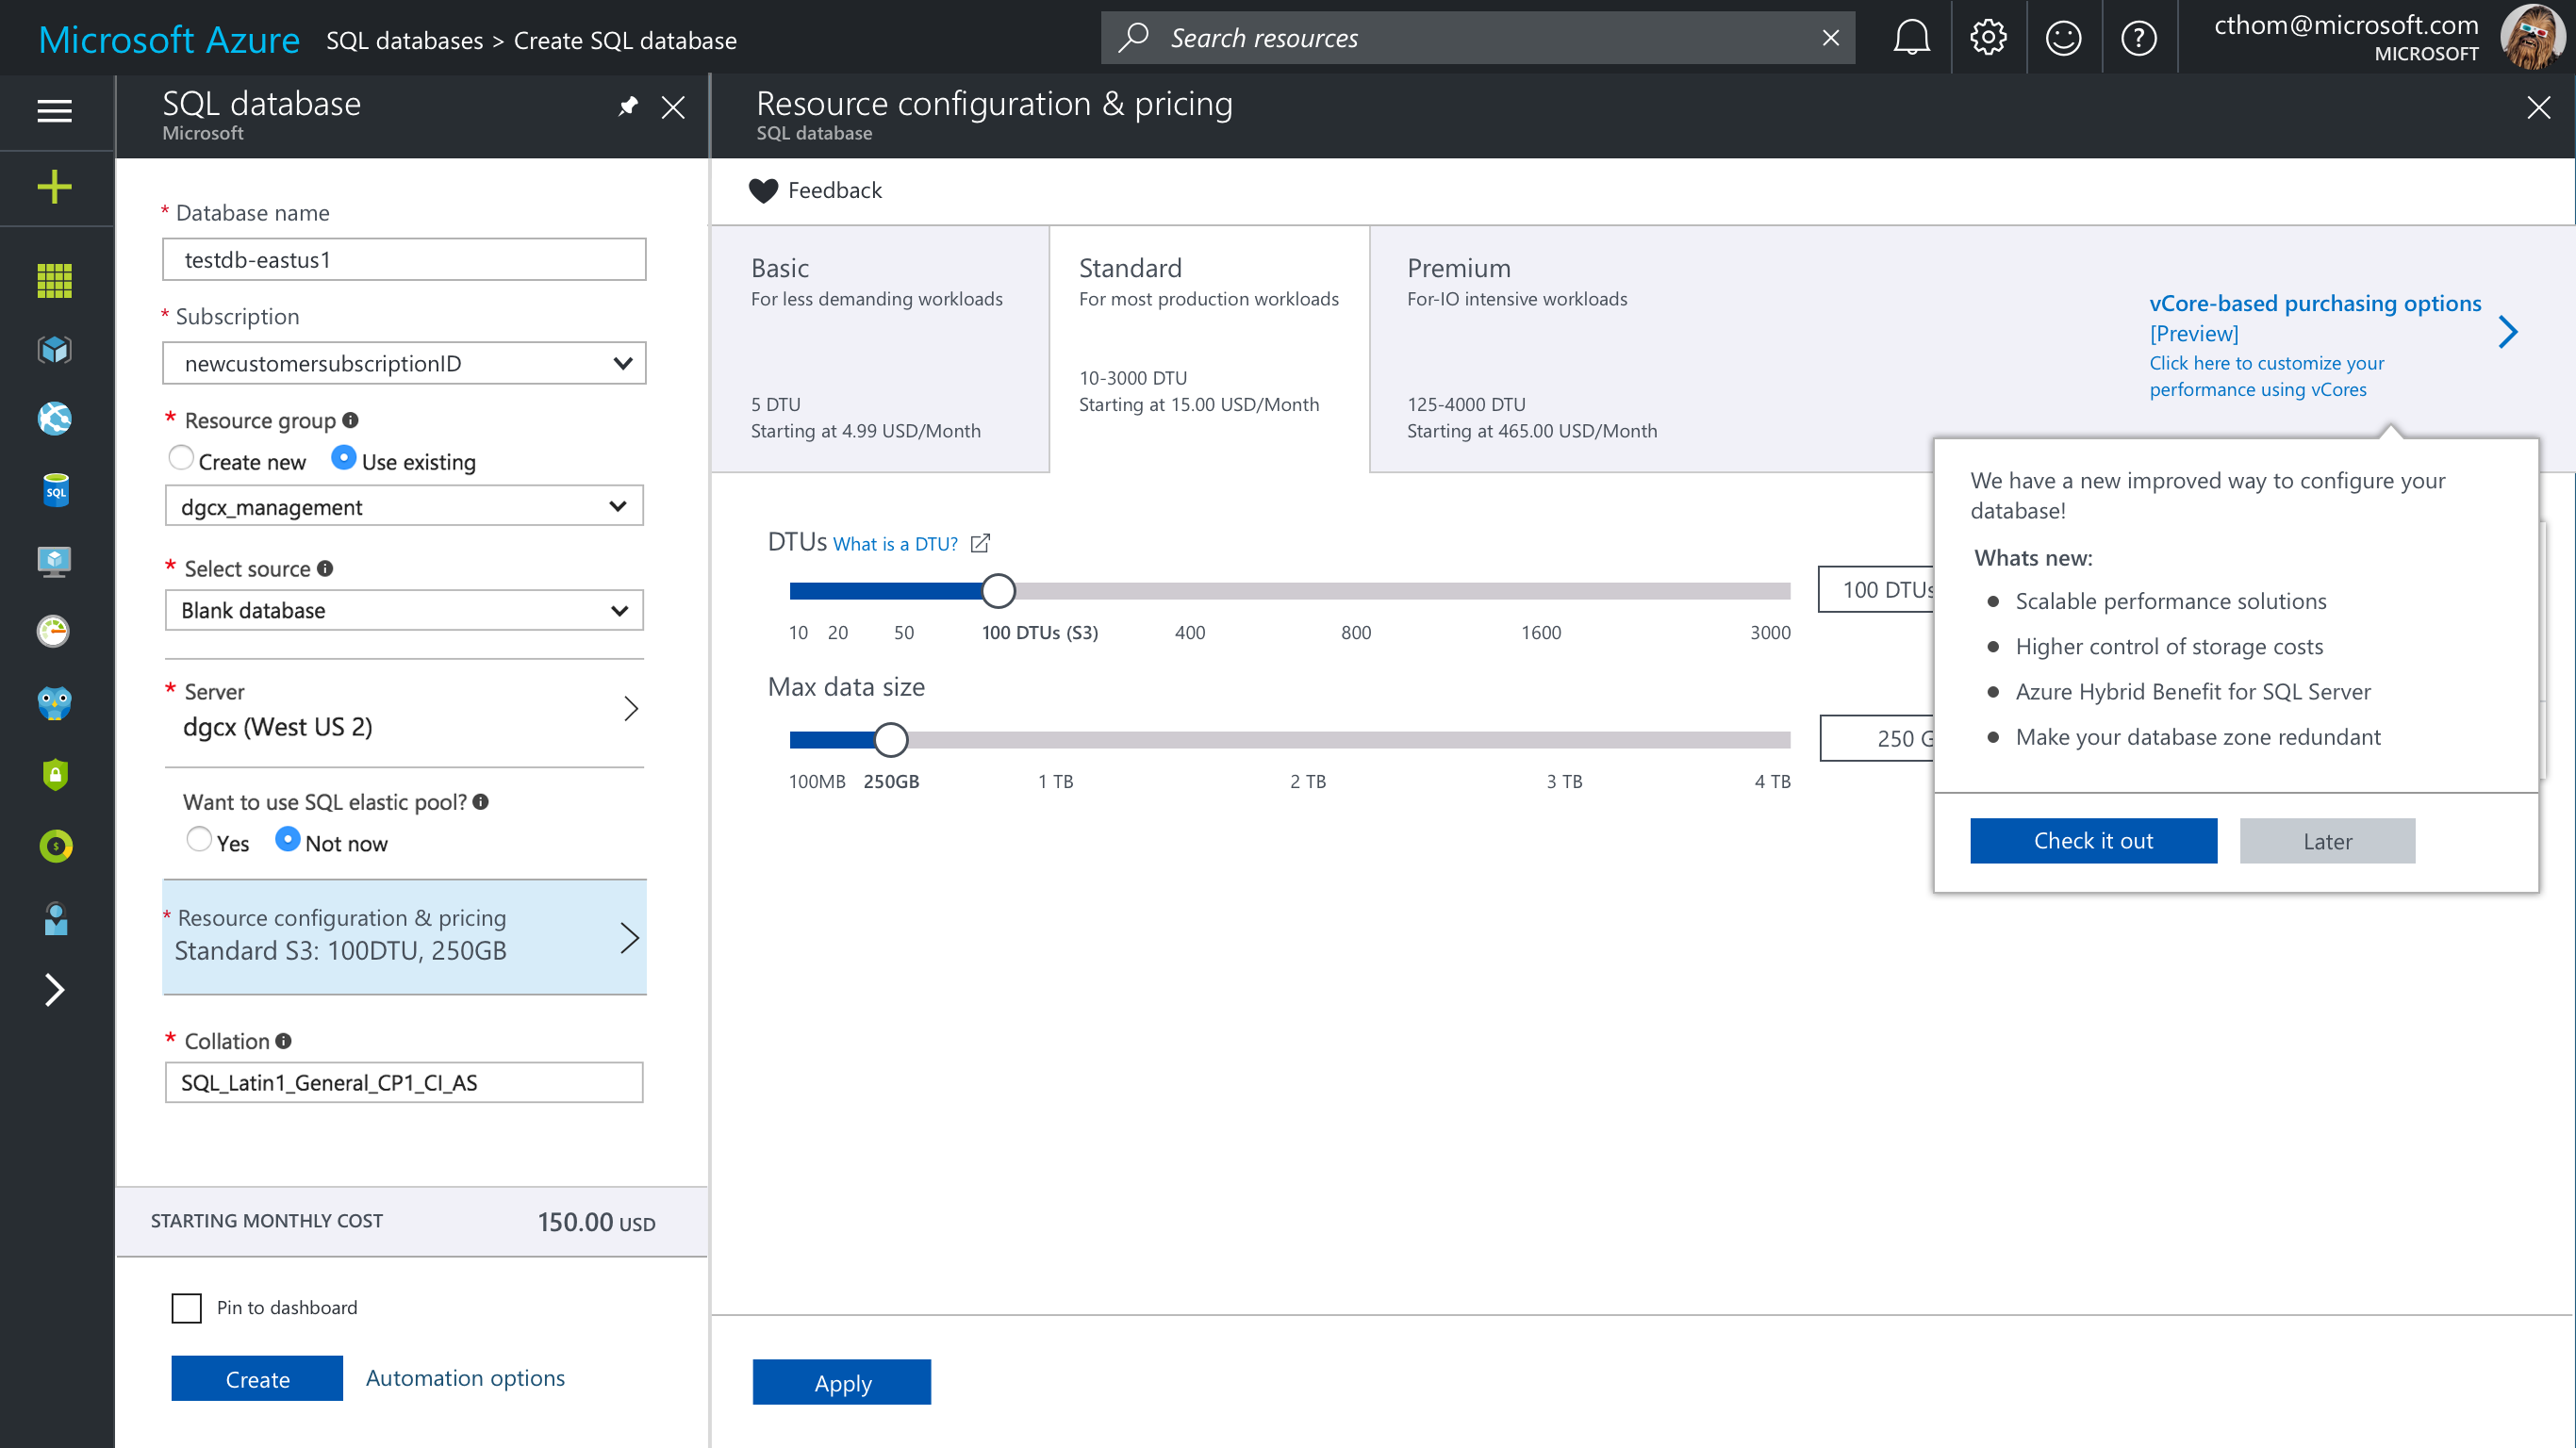Select the Basic pricing tier tab
The image size is (2576, 1448).
click(x=880, y=349)
